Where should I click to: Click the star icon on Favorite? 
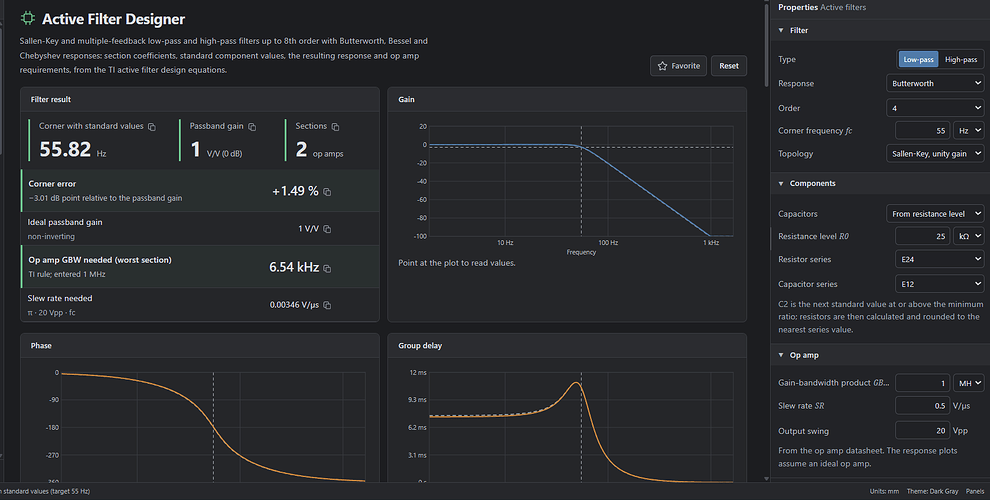click(662, 66)
